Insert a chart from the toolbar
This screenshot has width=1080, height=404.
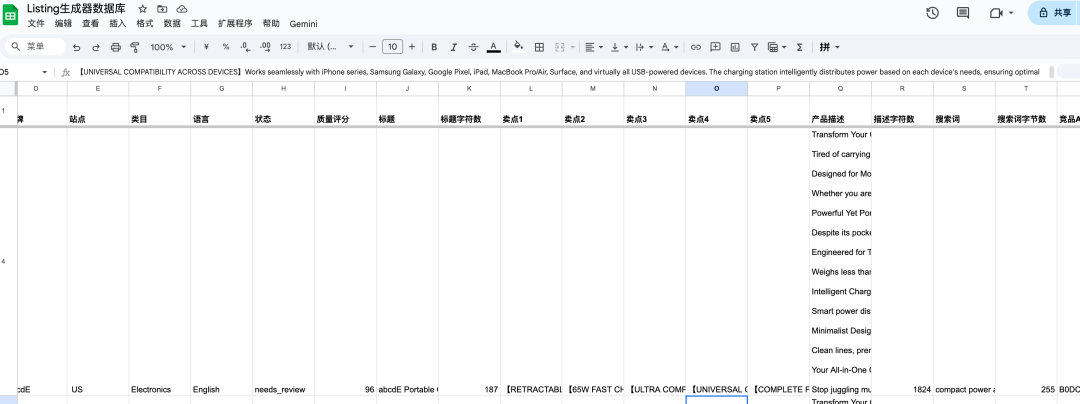735,47
